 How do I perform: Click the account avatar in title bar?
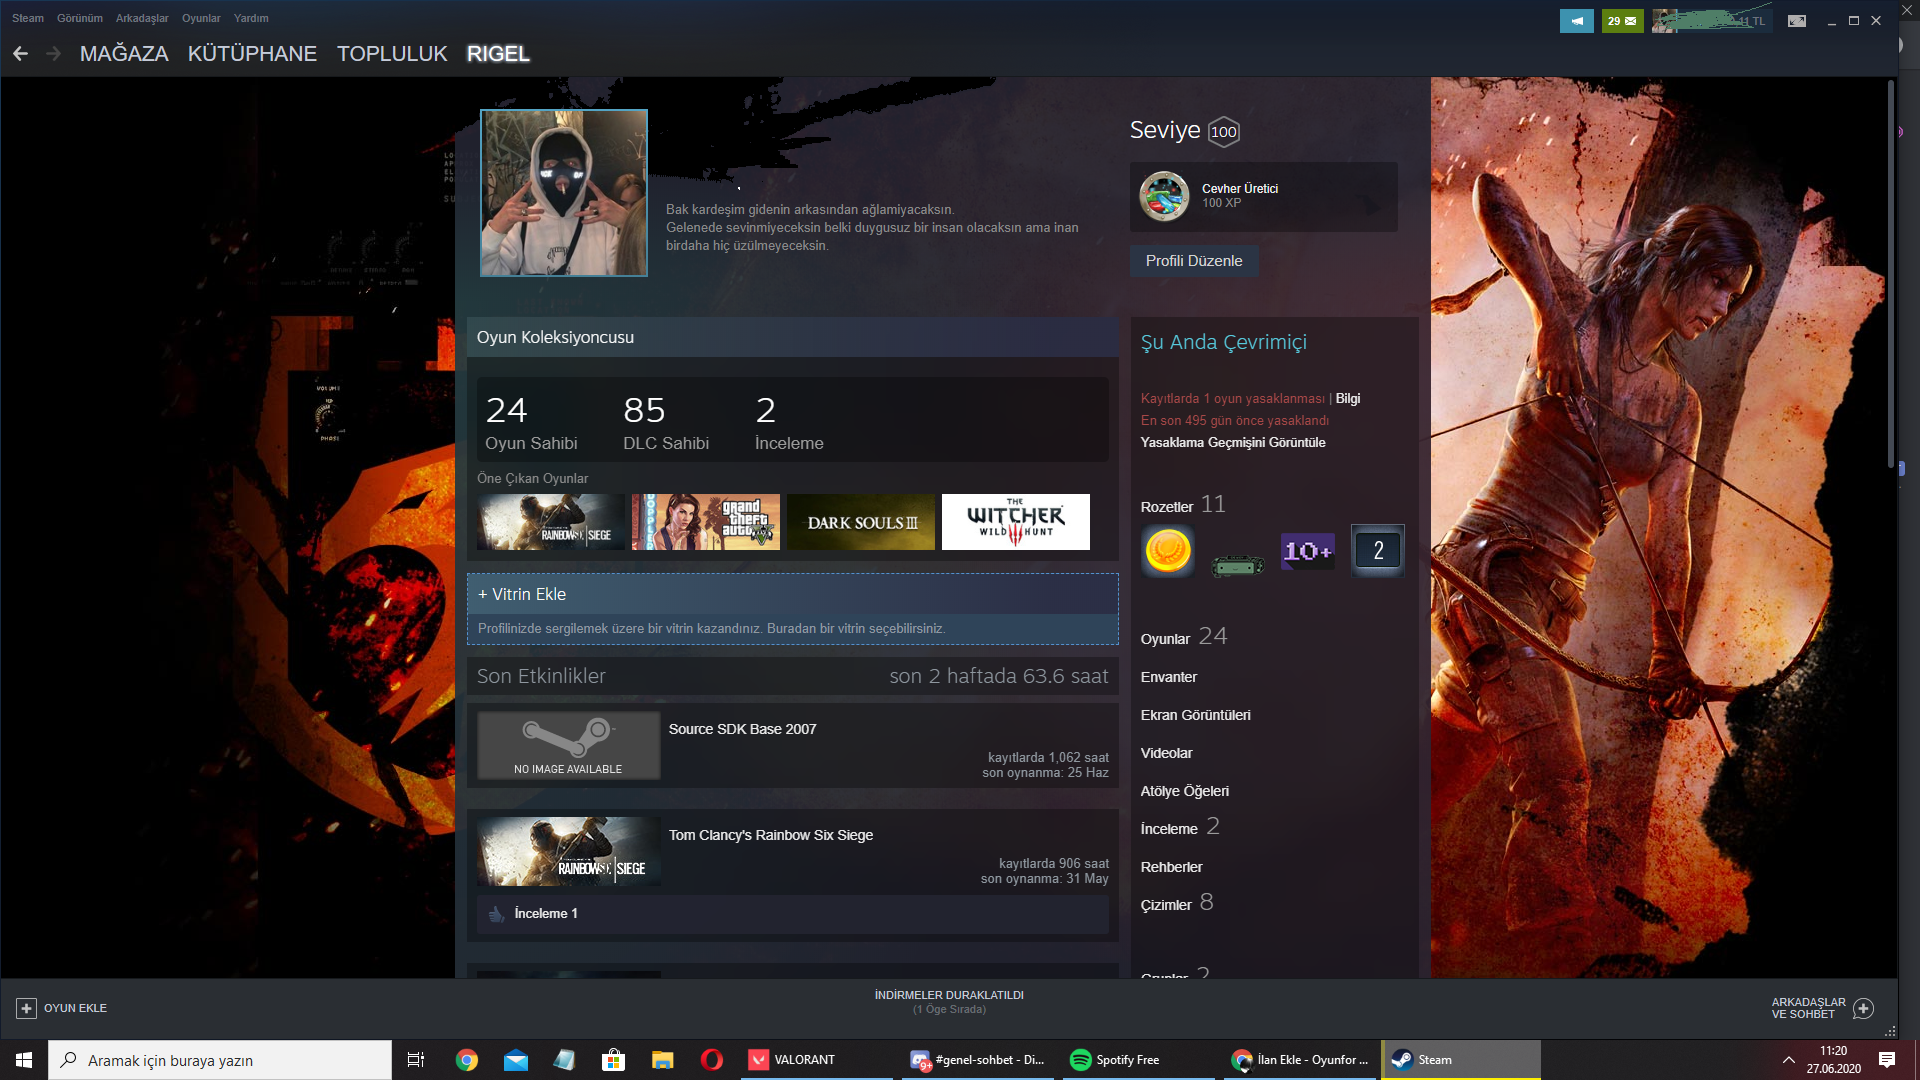click(1664, 21)
